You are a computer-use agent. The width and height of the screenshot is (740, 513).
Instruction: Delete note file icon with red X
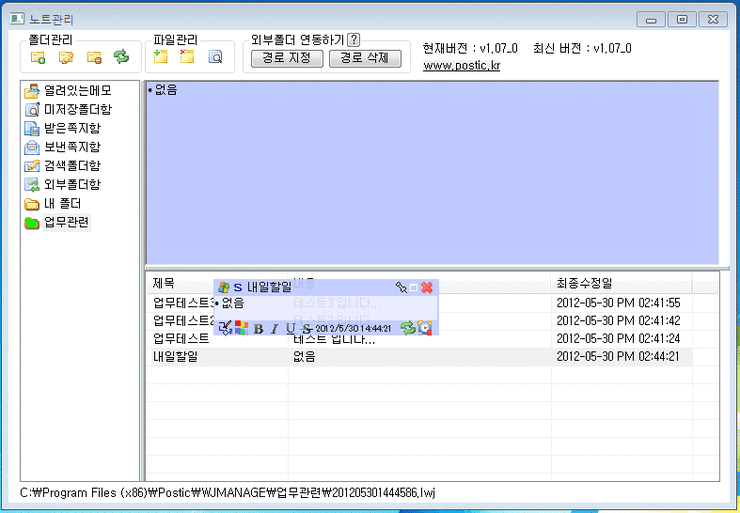point(187,57)
